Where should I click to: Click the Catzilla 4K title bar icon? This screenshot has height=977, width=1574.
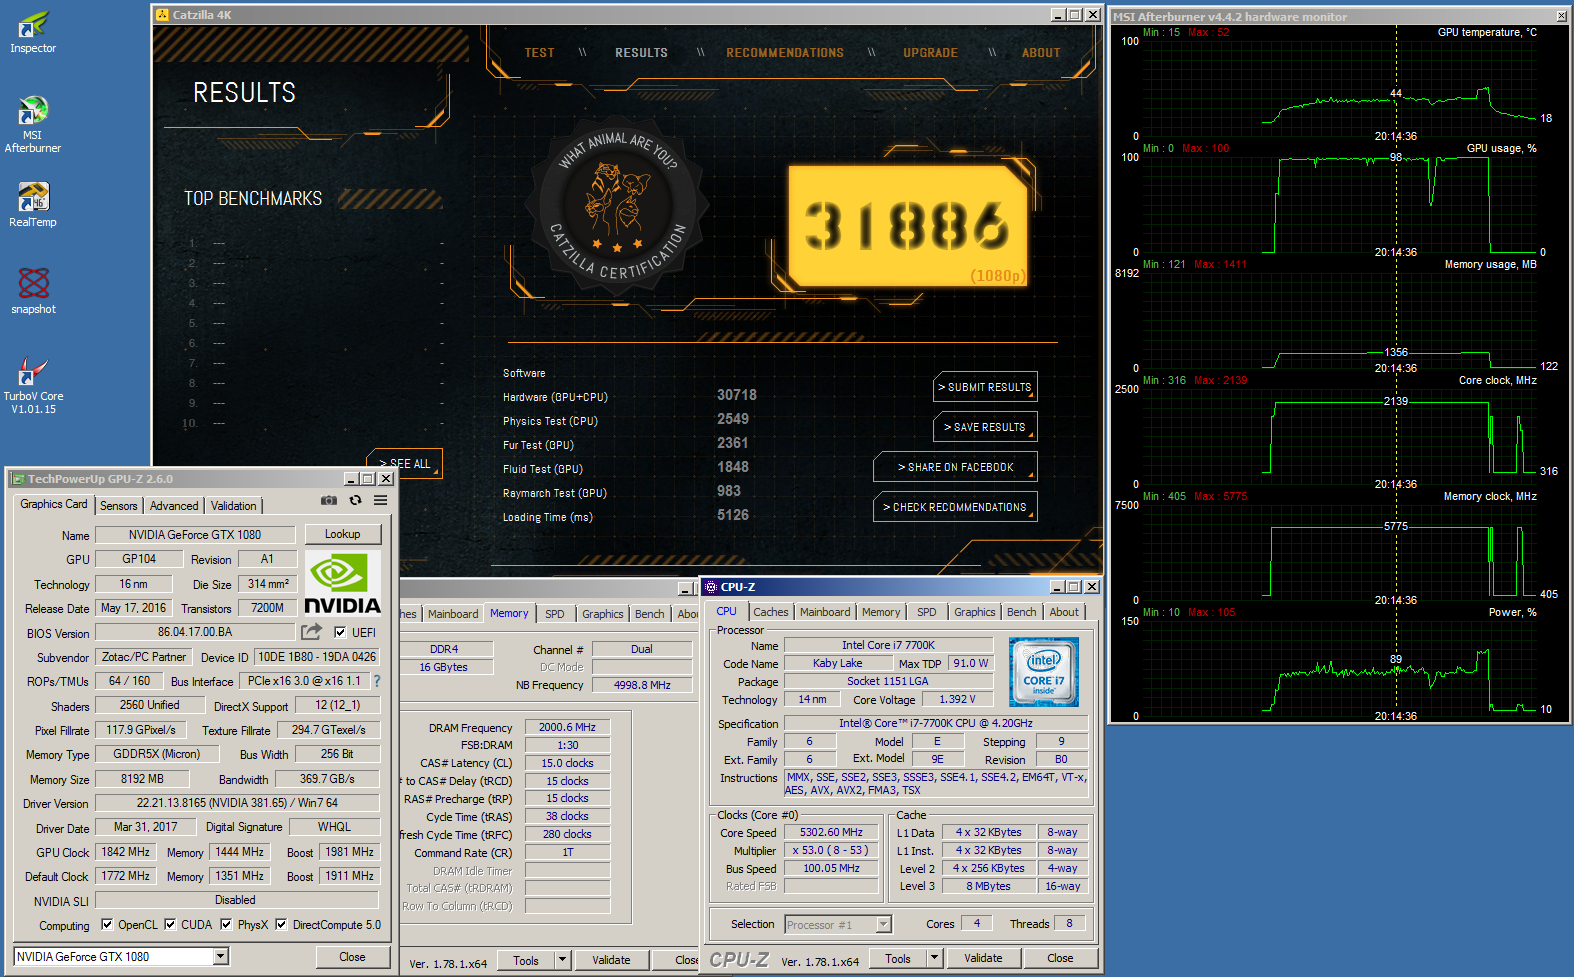162,15
